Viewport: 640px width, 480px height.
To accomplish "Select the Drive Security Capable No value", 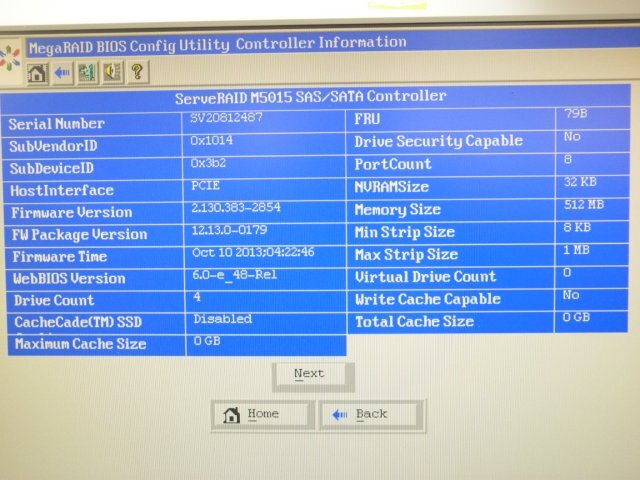I will pyautogui.click(x=572, y=136).
